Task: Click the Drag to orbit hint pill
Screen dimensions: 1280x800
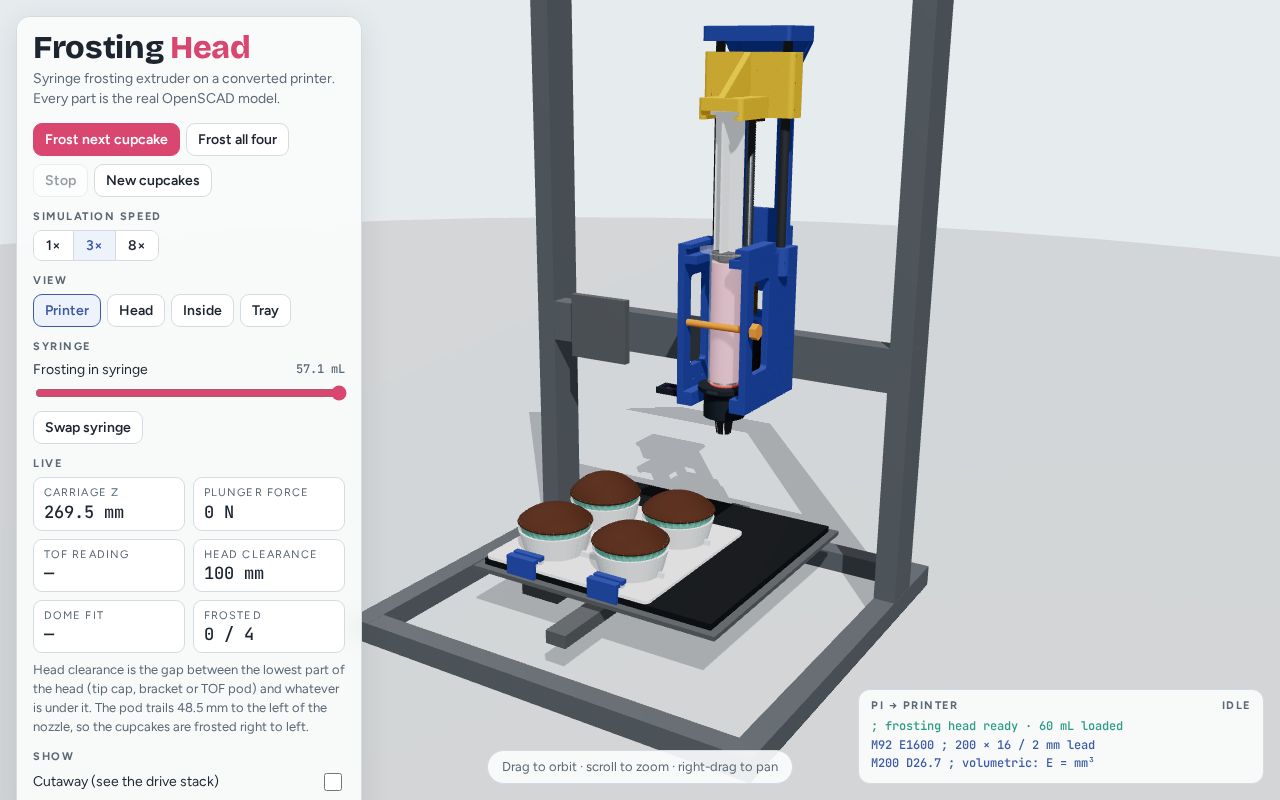Action: click(x=640, y=767)
